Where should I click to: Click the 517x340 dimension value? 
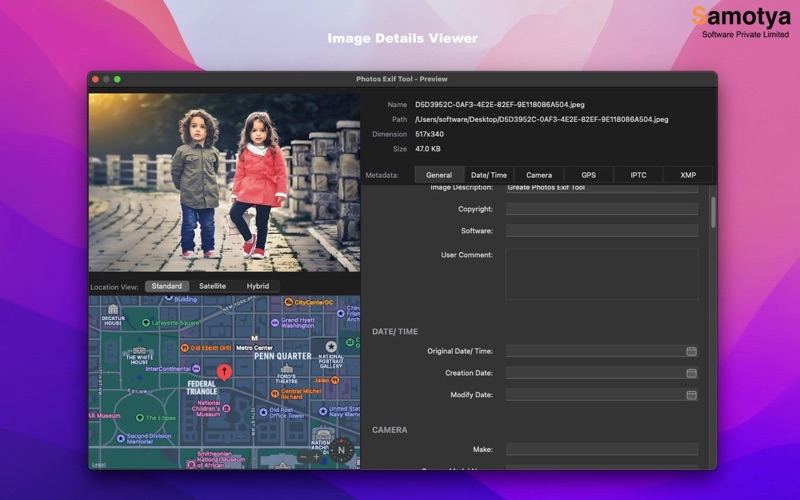click(x=429, y=134)
